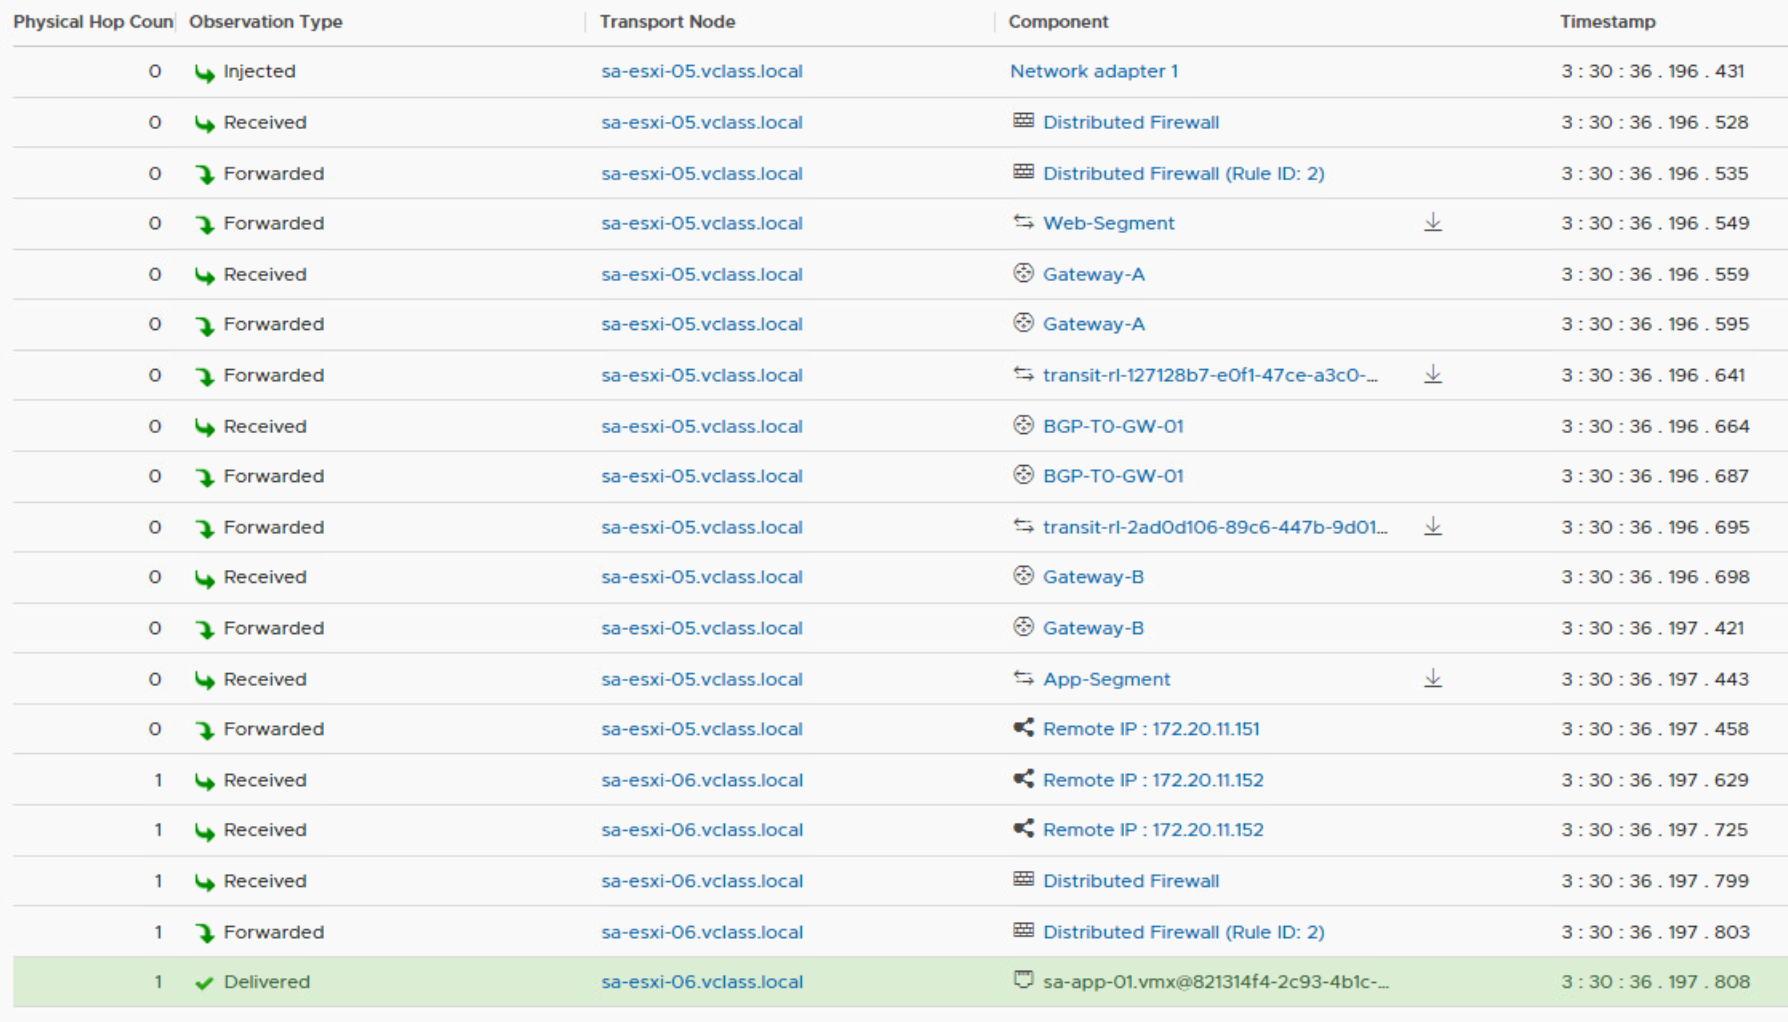
Task: Sort by Physical Hop Count column header
Action: click(x=93, y=21)
